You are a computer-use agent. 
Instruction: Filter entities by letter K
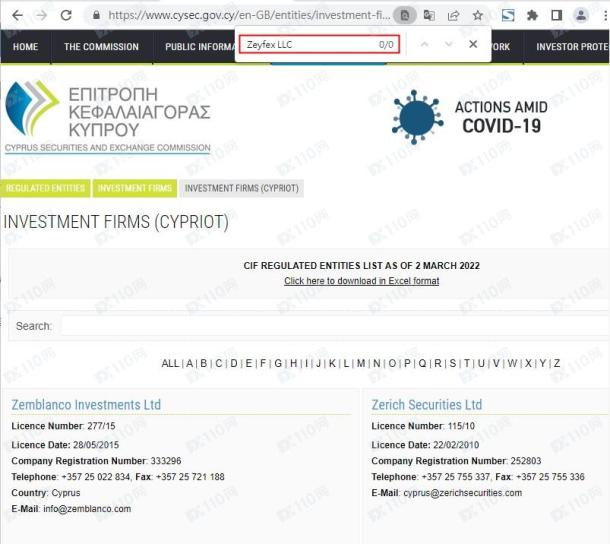332,363
